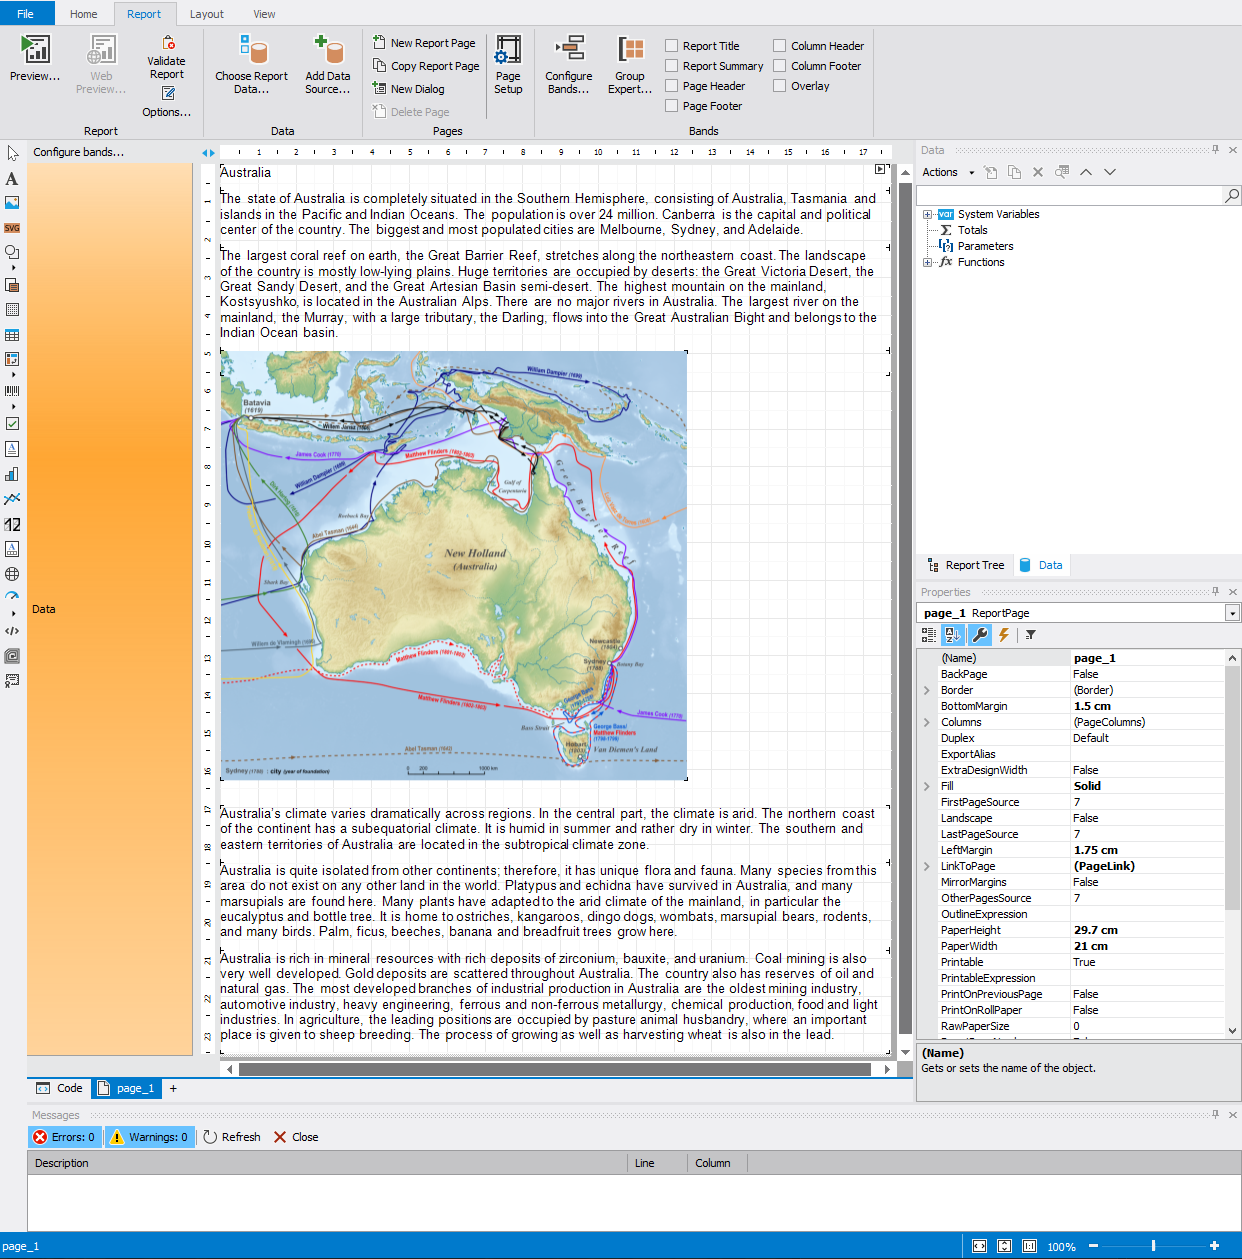The width and height of the screenshot is (1242, 1259).
Task: Click the filter icon in Properties panel
Action: point(1030,635)
